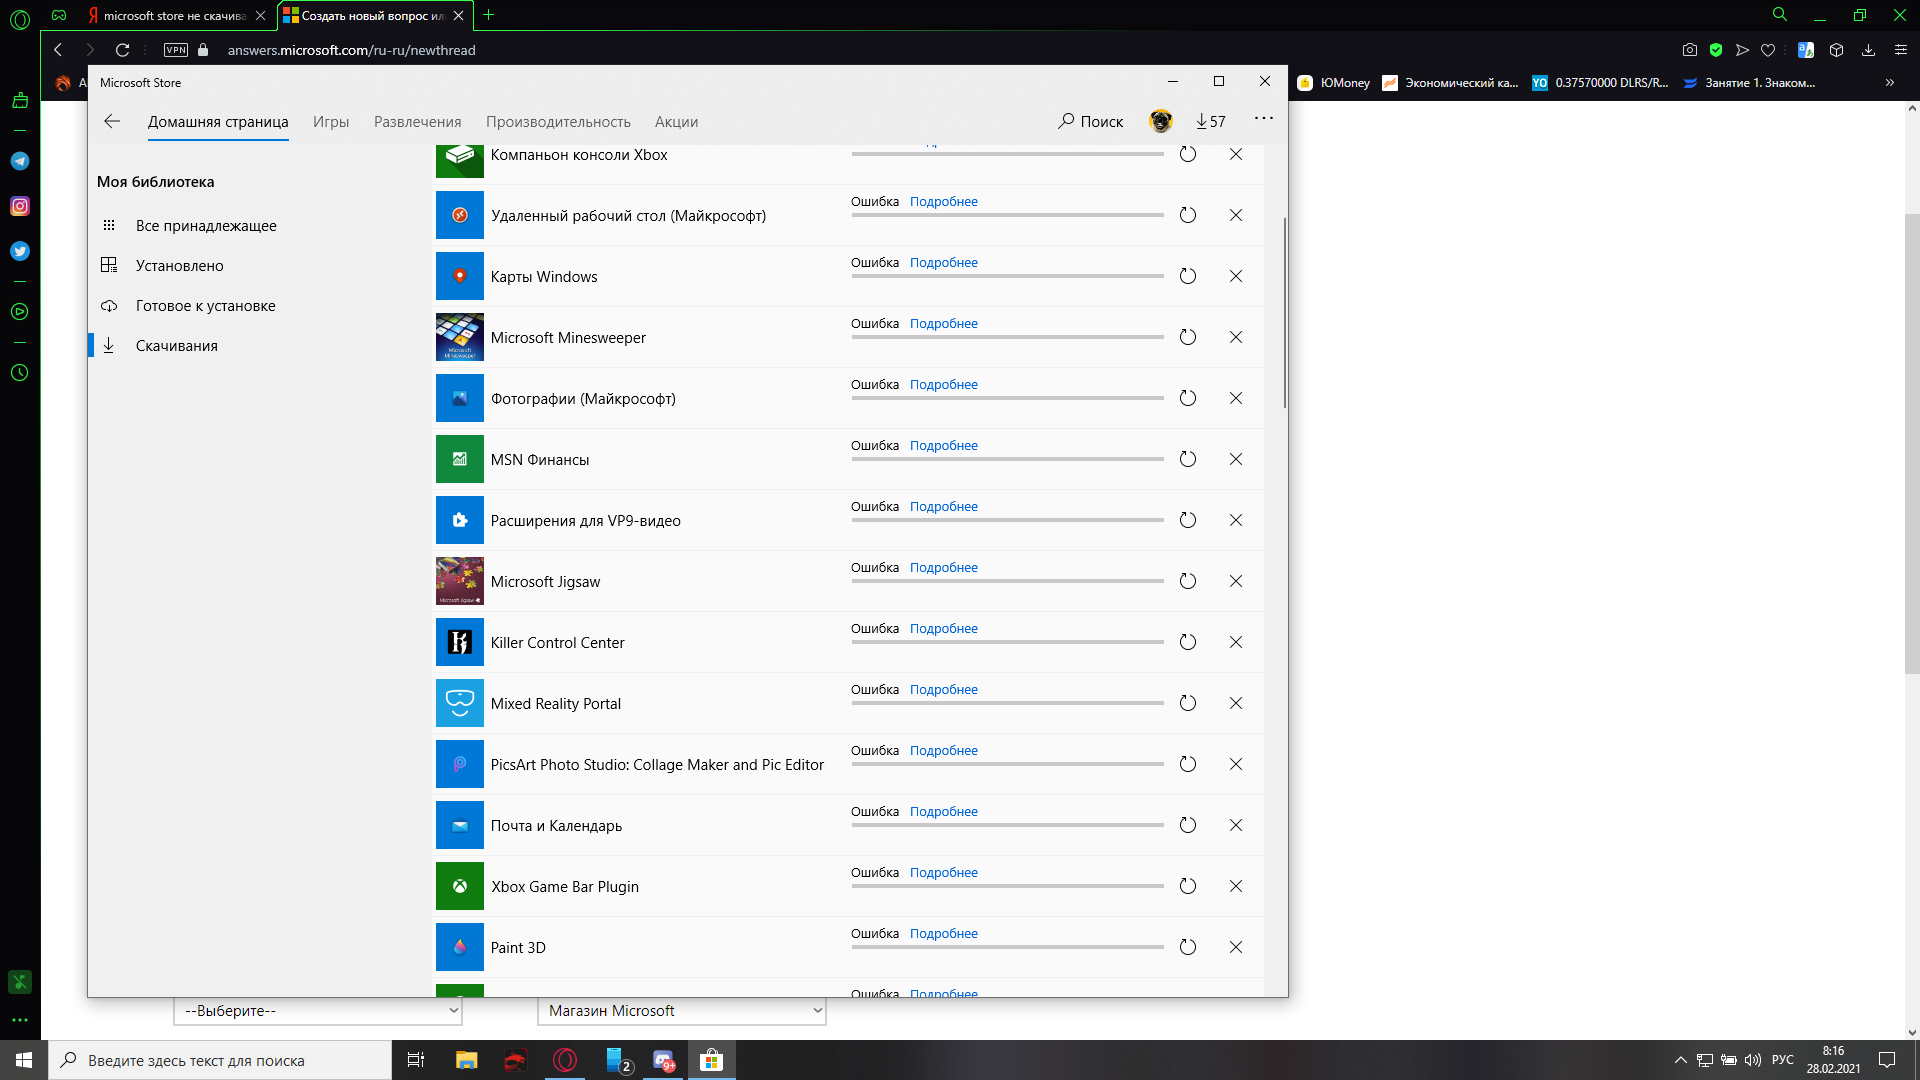Cancel download of Расширения для VP9-видео
This screenshot has height=1080, width=1920.
tap(1236, 520)
